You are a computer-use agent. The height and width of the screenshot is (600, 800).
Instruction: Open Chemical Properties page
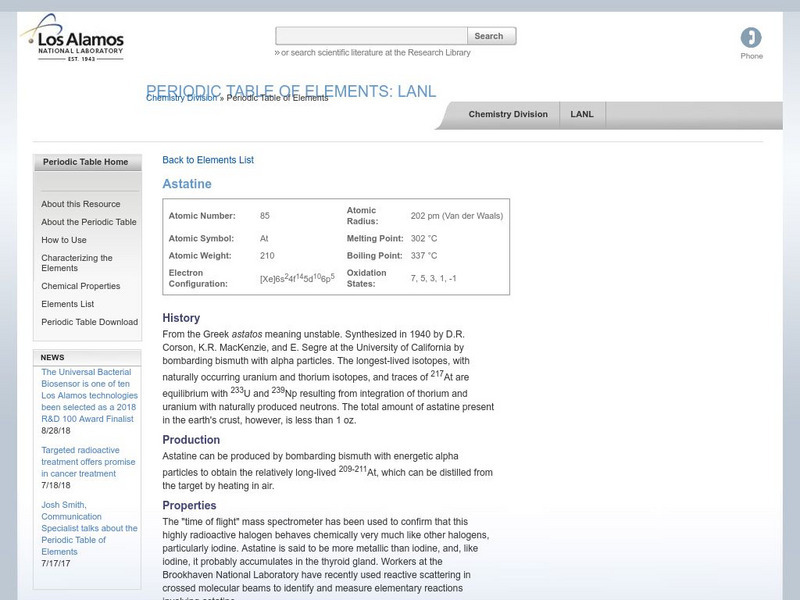[x=81, y=286]
